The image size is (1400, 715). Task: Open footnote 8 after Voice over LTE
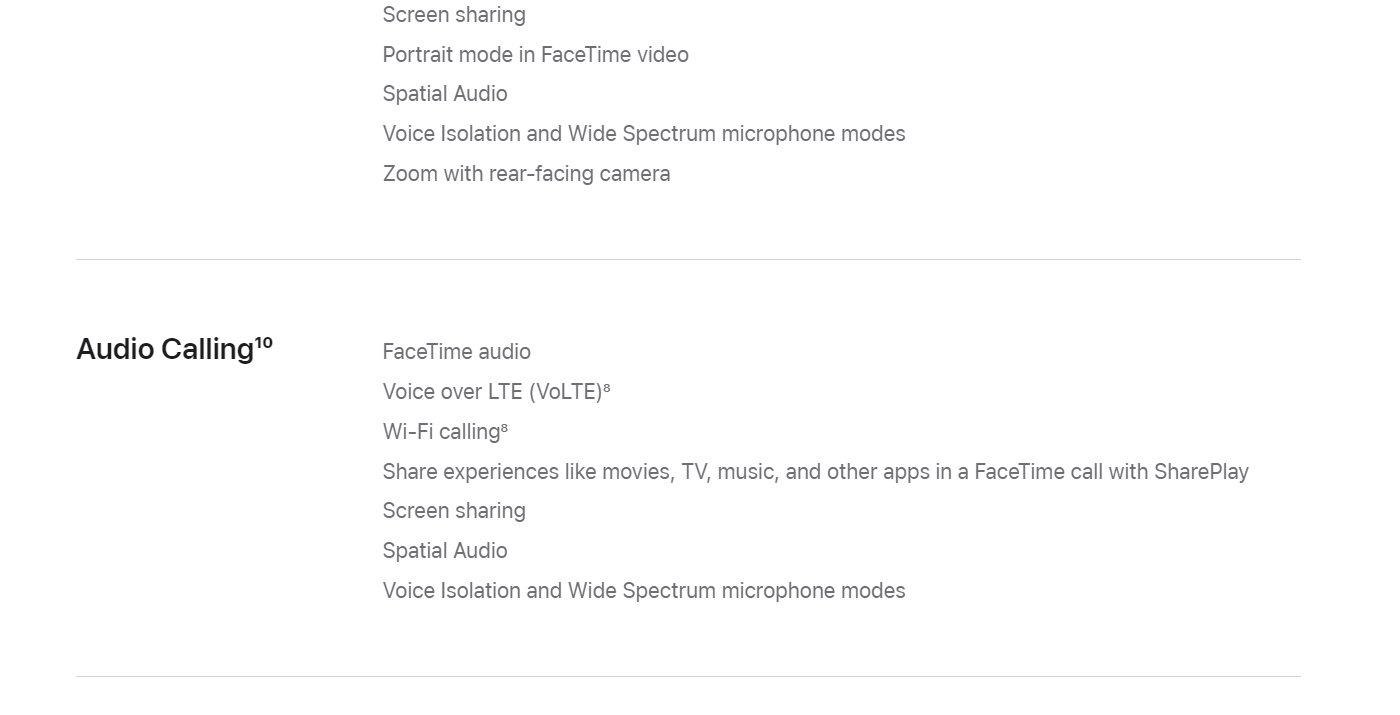[x=607, y=387]
